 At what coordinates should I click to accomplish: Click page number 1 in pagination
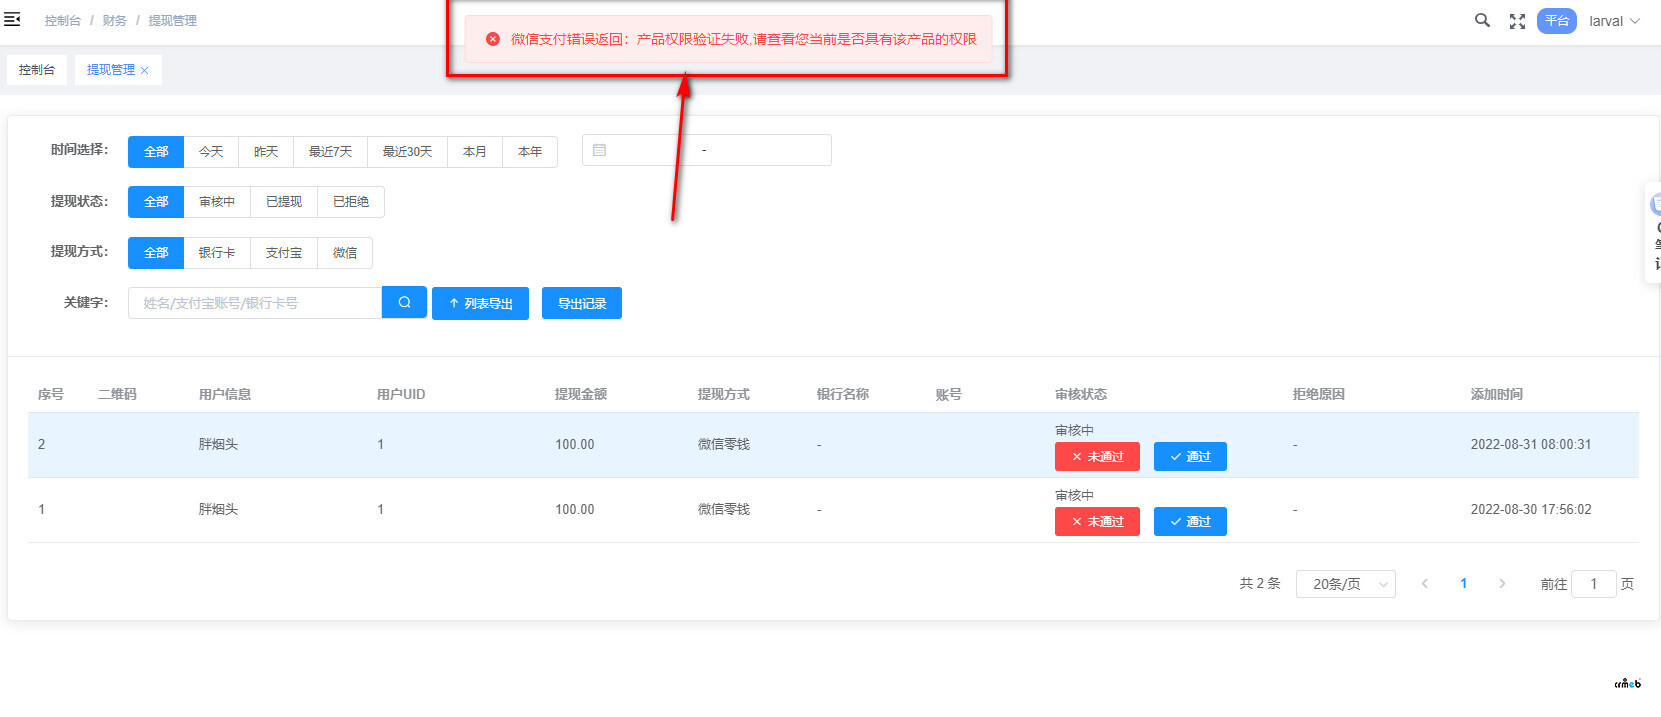[x=1463, y=584]
